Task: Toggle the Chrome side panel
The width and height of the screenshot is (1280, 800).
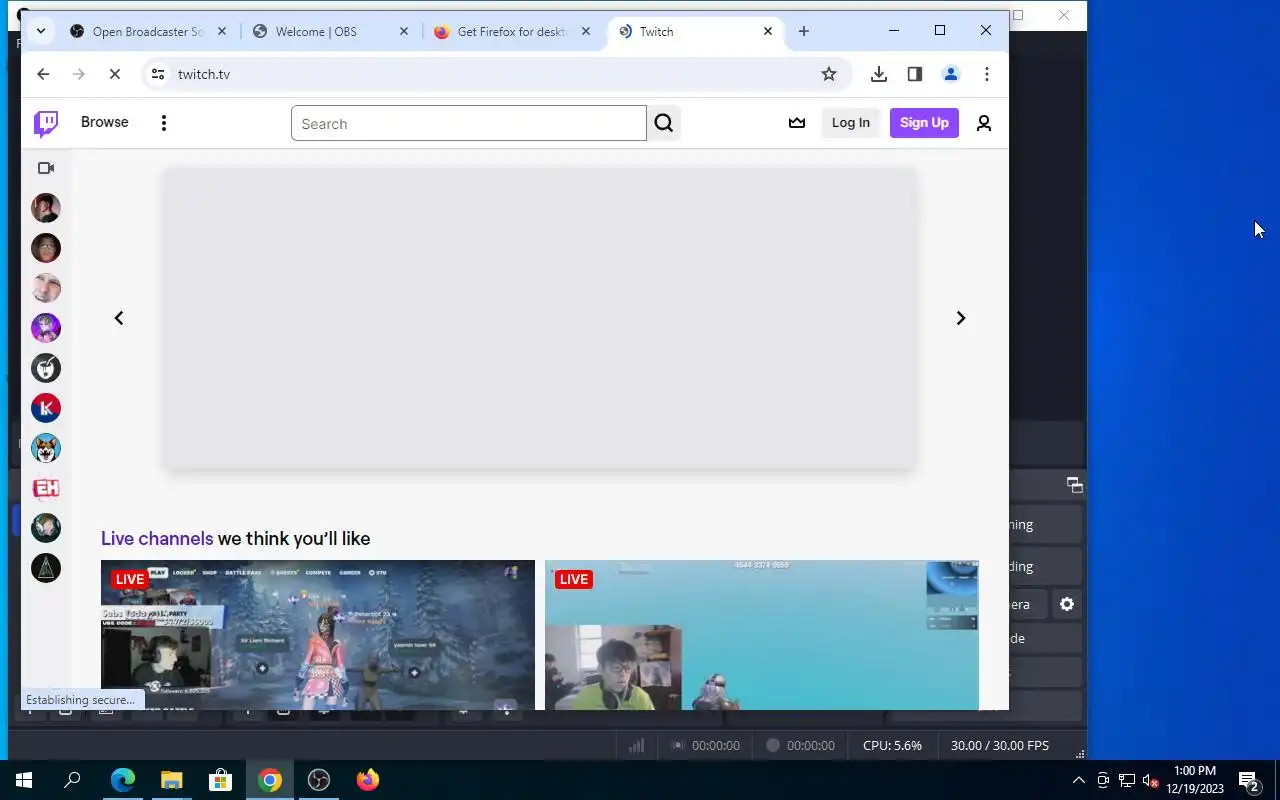Action: point(915,74)
